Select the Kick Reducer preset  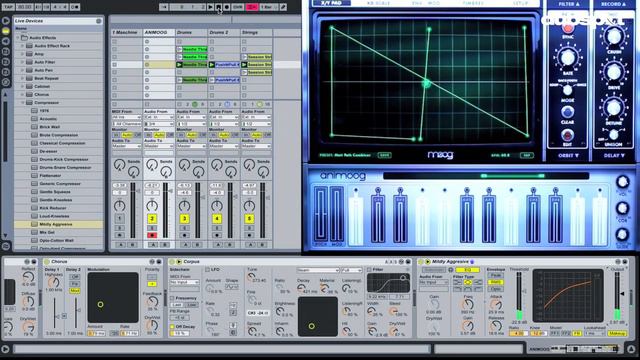coord(53,208)
